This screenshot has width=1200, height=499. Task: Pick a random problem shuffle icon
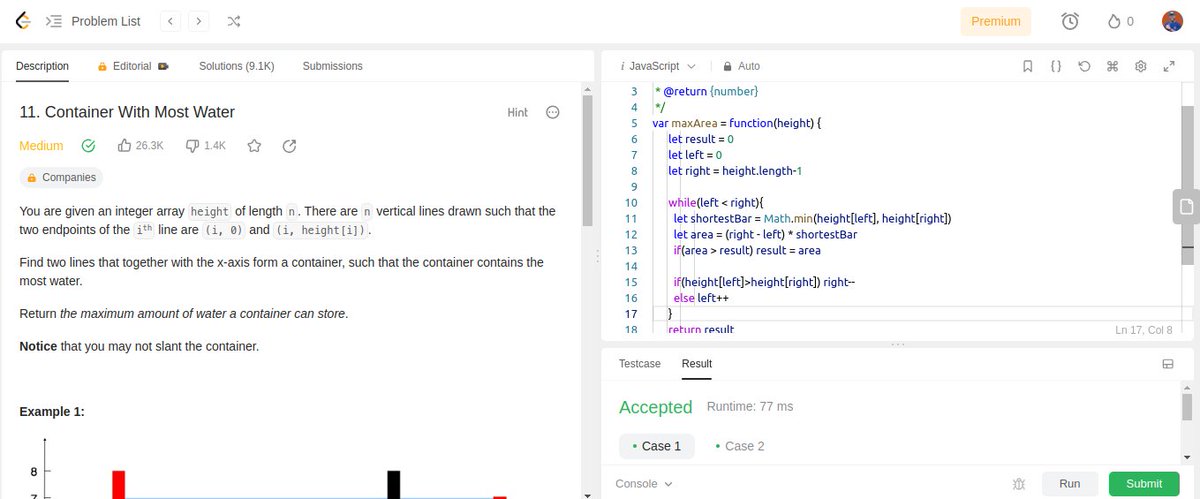tap(233, 21)
